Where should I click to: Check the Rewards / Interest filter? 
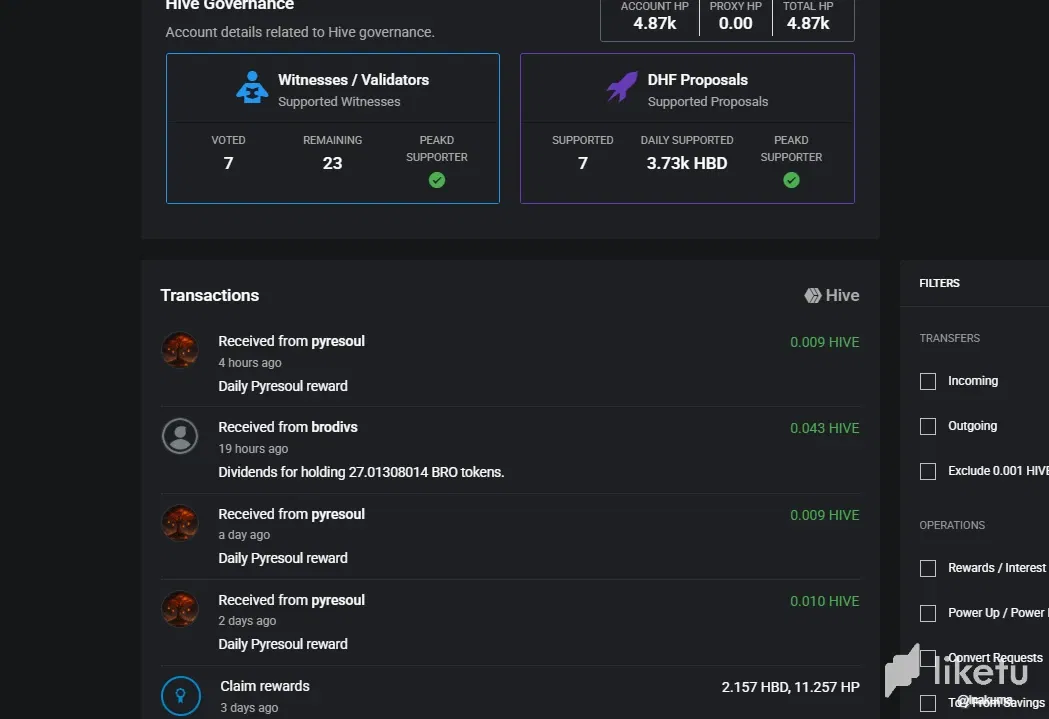pos(928,568)
